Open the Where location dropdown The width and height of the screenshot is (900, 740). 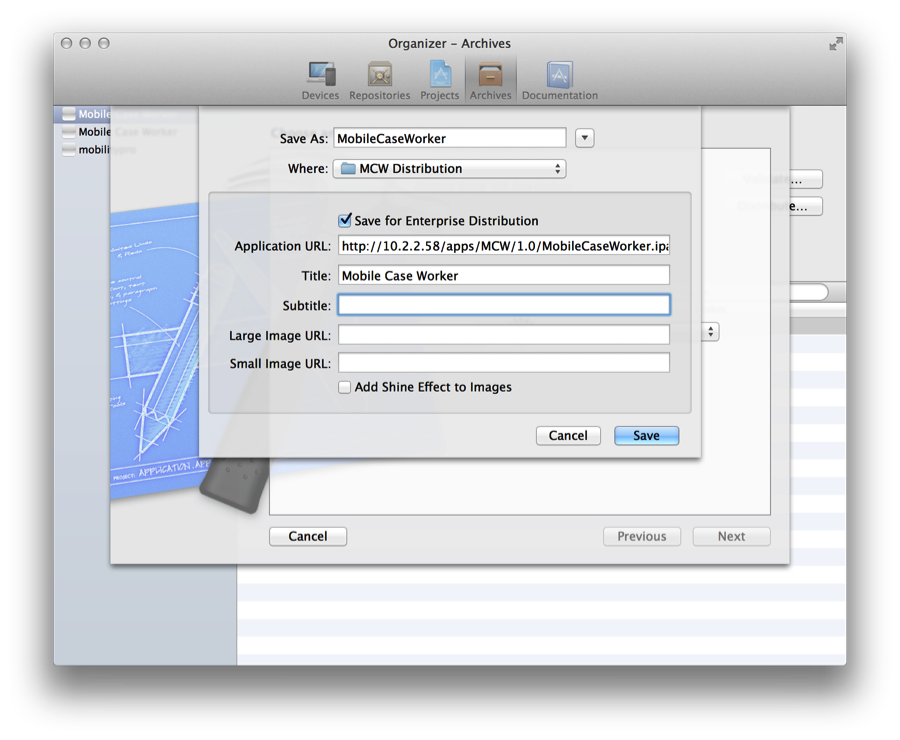449,169
